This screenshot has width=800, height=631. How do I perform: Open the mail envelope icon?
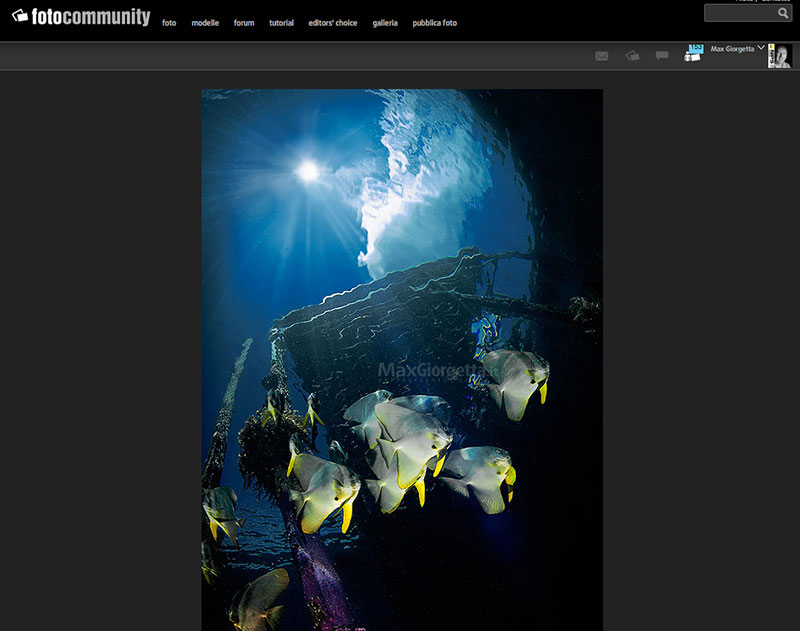pos(602,56)
